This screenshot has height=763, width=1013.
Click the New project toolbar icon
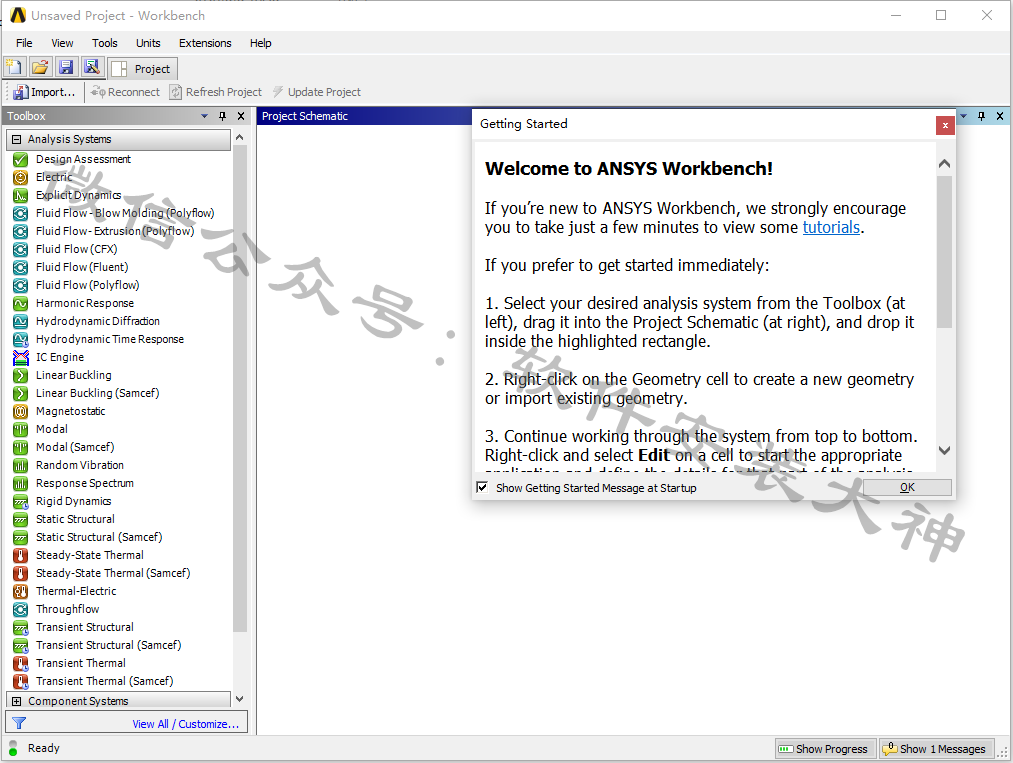[14, 67]
